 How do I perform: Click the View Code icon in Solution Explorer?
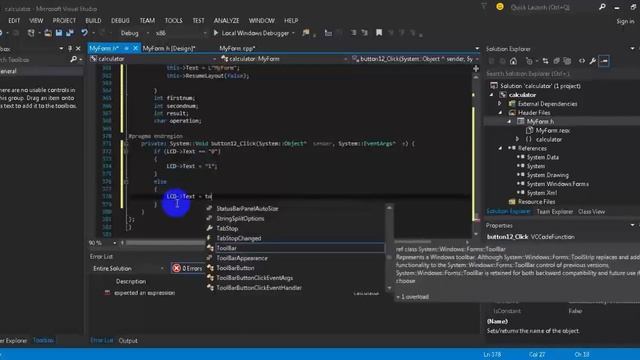point(582,61)
